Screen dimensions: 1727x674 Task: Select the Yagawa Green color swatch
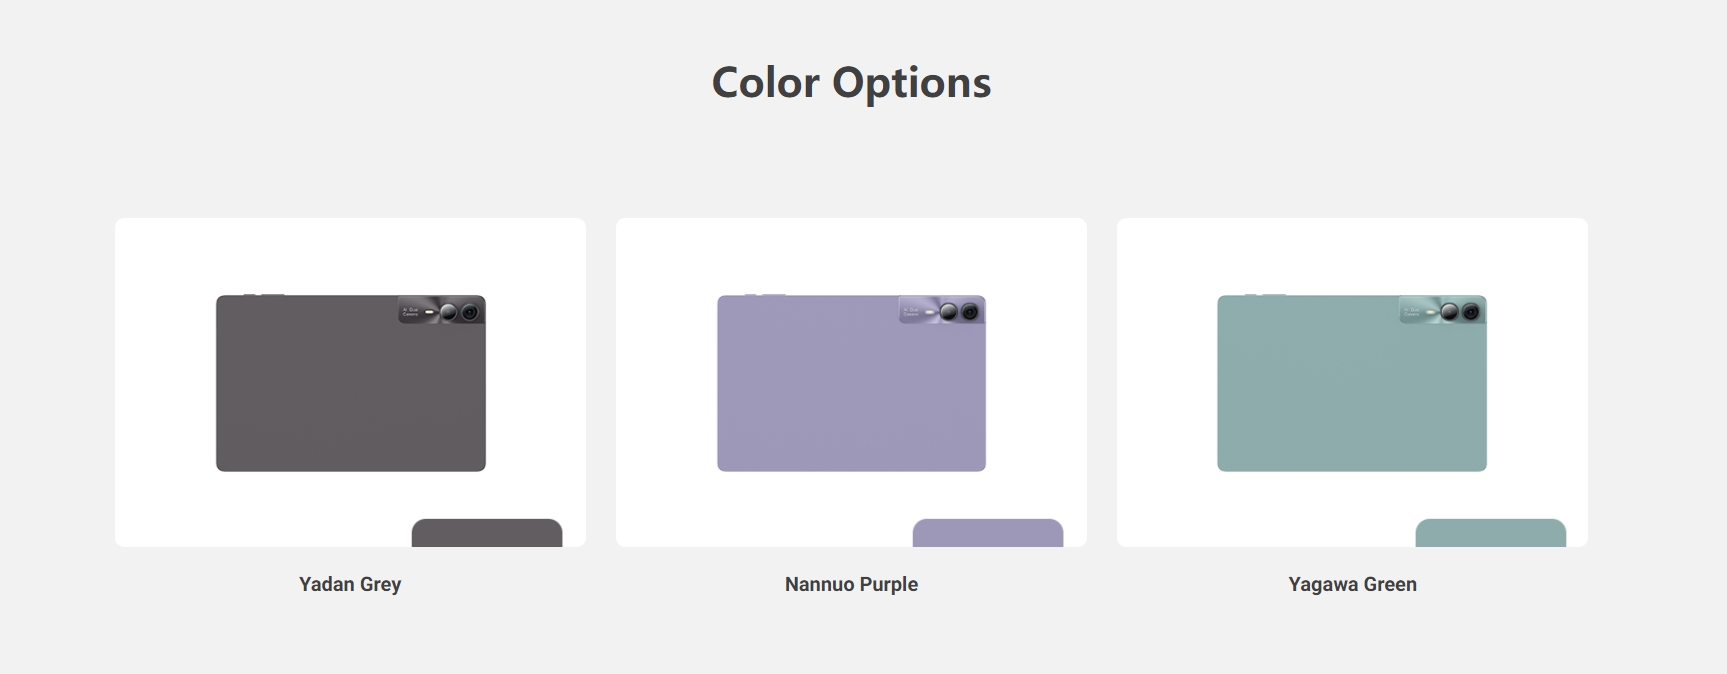[1490, 533]
